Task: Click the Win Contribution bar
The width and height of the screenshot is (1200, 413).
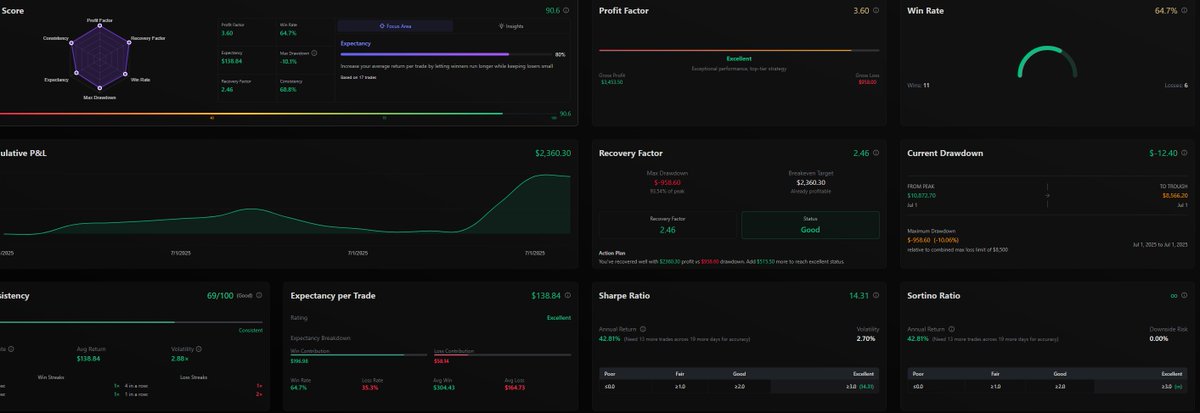Action: click(x=360, y=355)
